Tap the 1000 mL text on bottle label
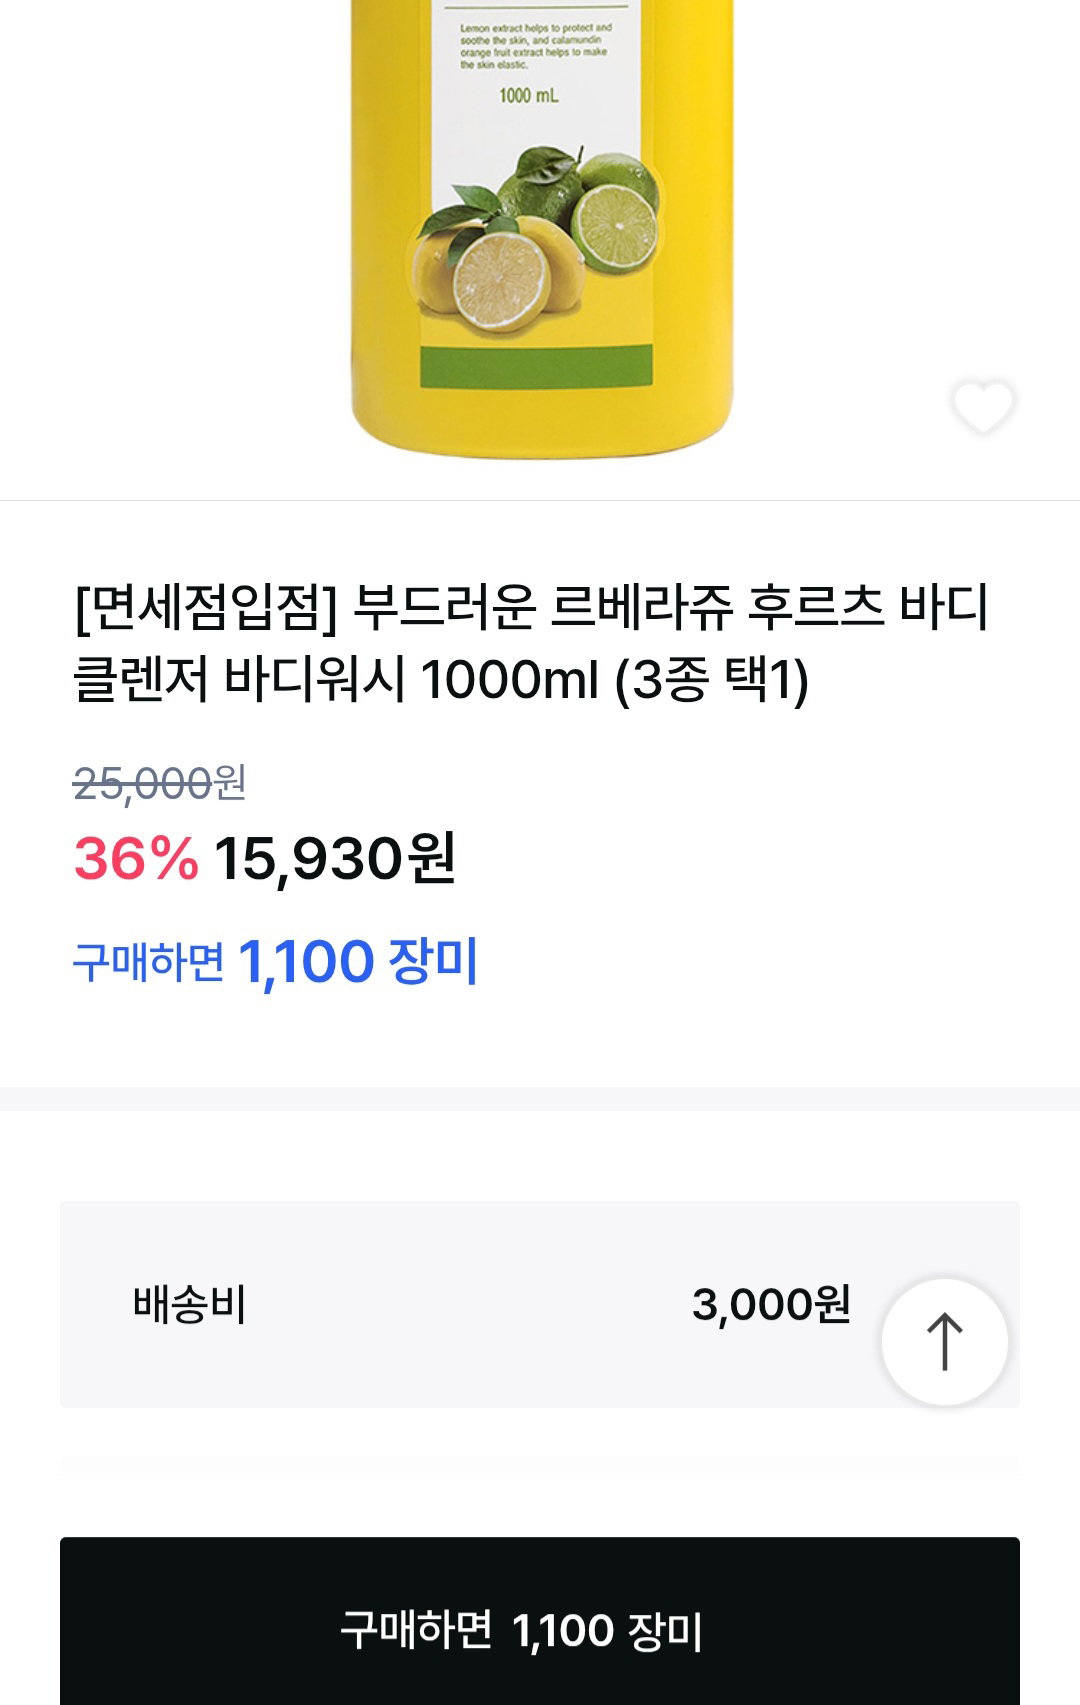The height and width of the screenshot is (1705, 1080). 529,96
